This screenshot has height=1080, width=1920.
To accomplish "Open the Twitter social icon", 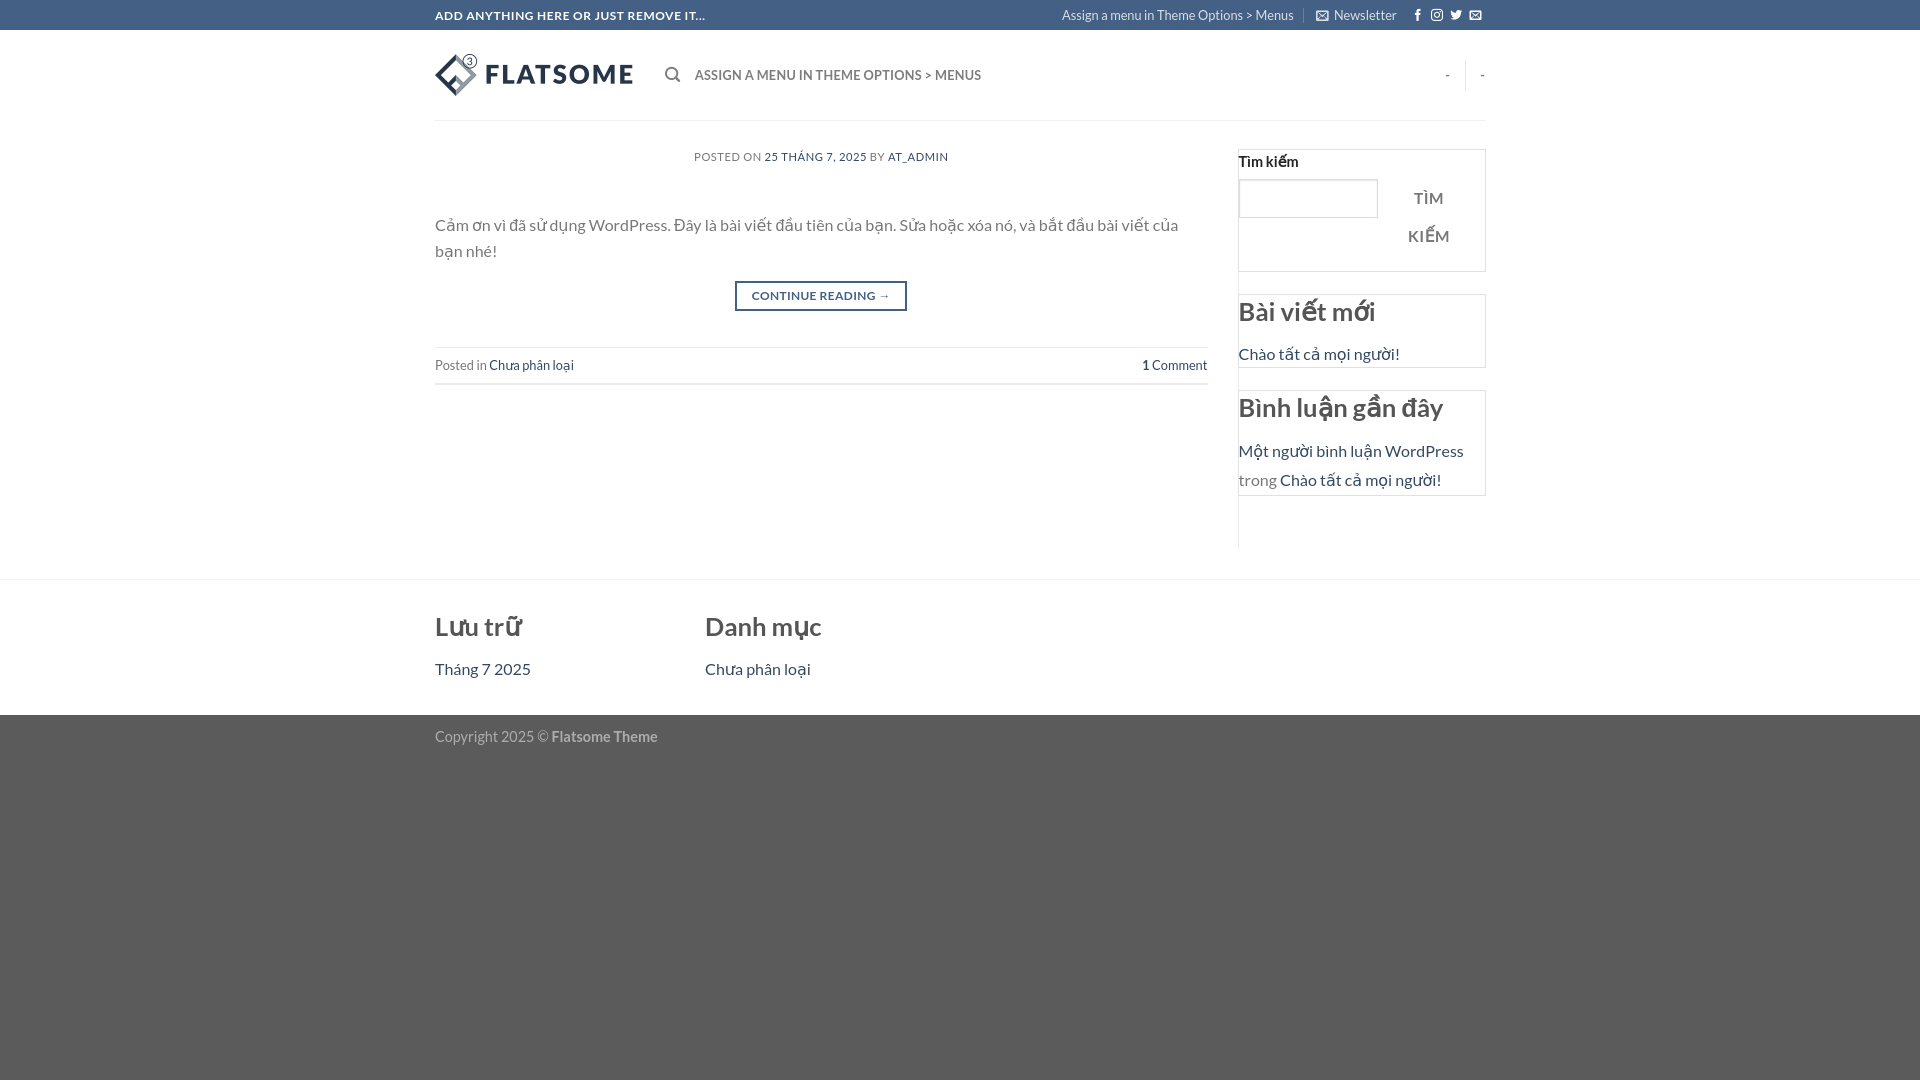I will [x=1456, y=15].
